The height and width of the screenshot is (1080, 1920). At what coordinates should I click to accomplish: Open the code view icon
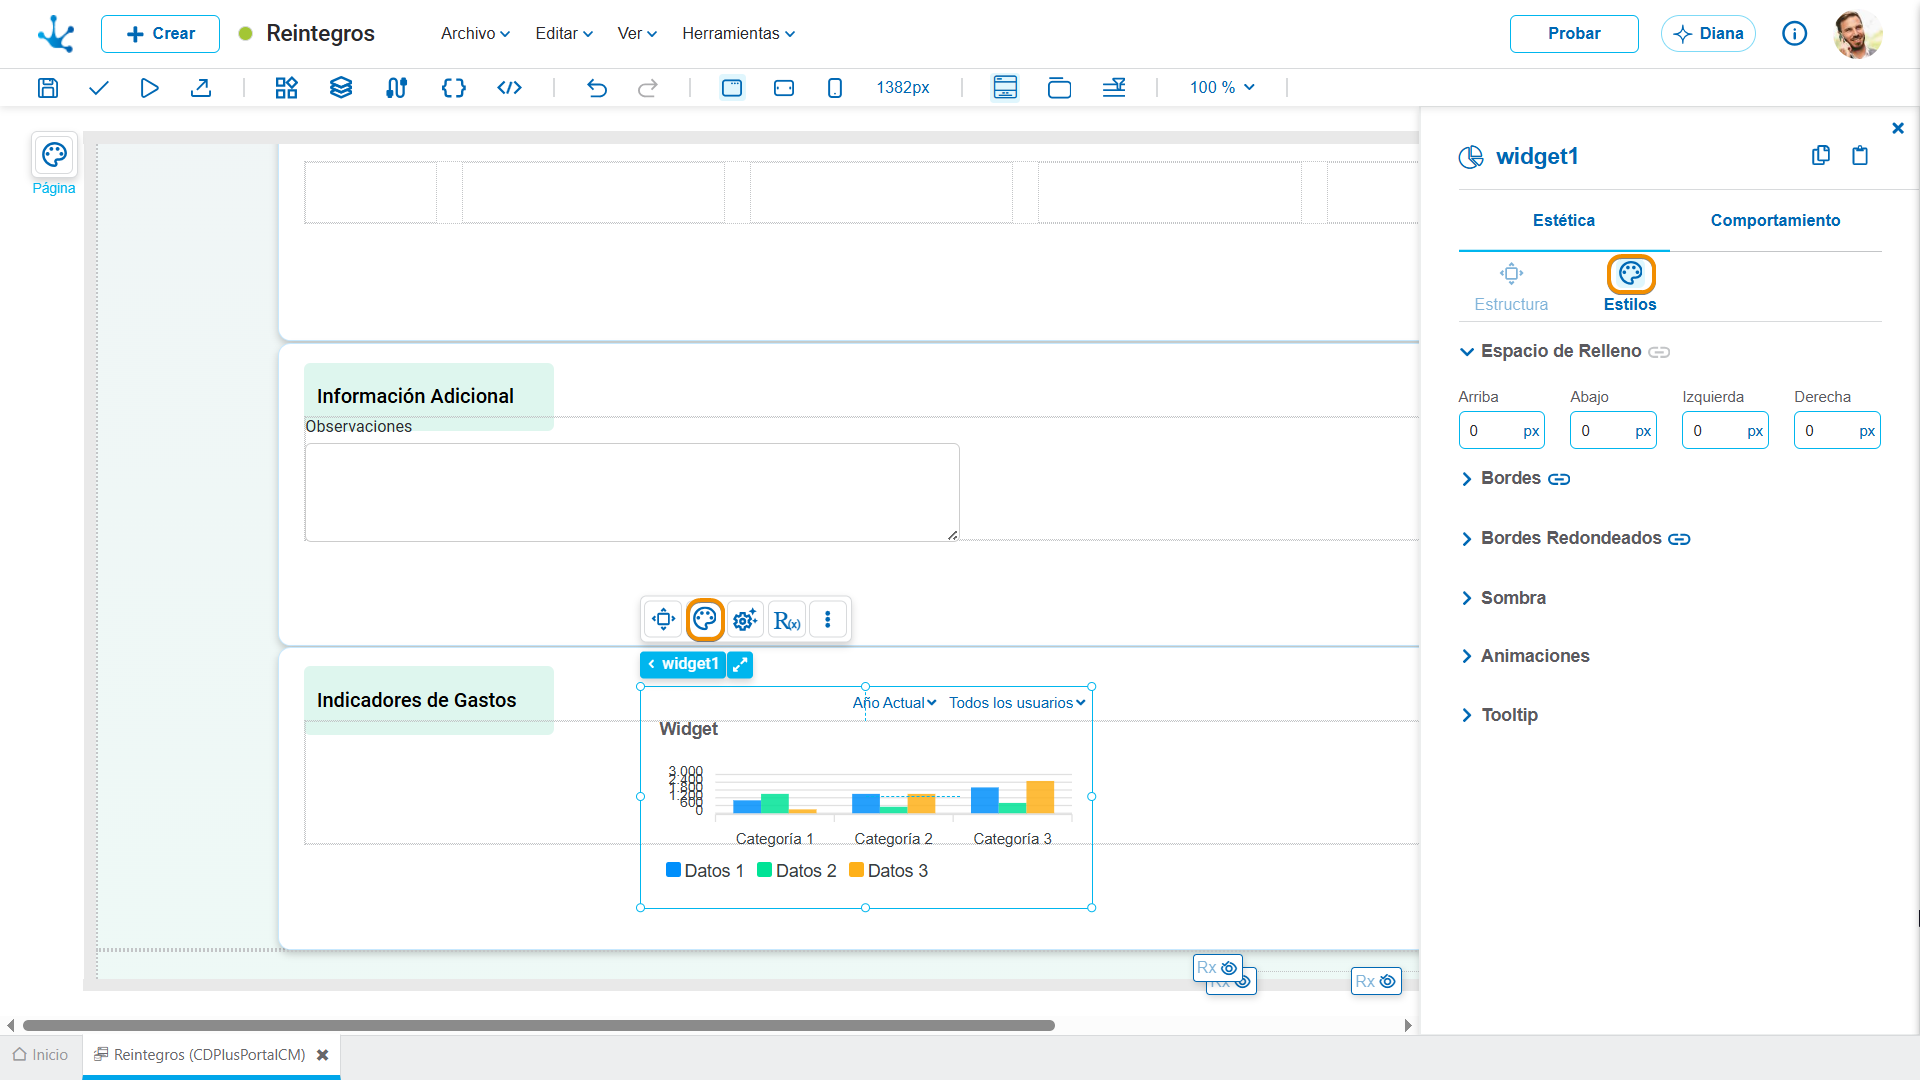pos(509,88)
